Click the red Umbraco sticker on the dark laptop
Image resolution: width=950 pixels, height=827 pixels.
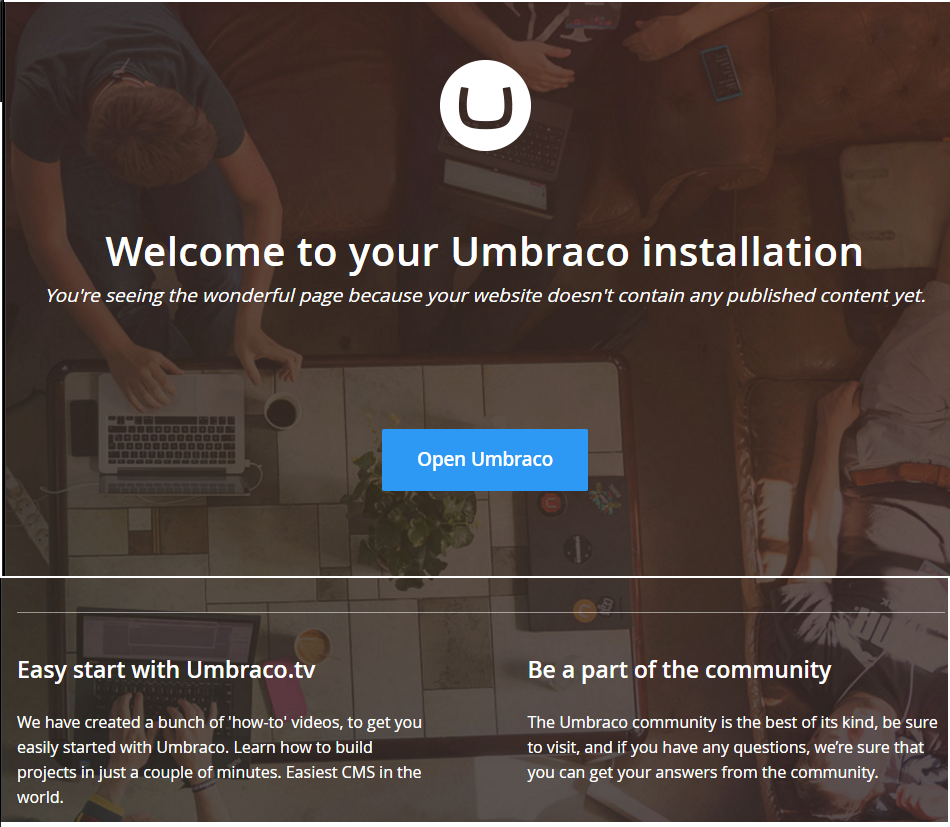[551, 503]
